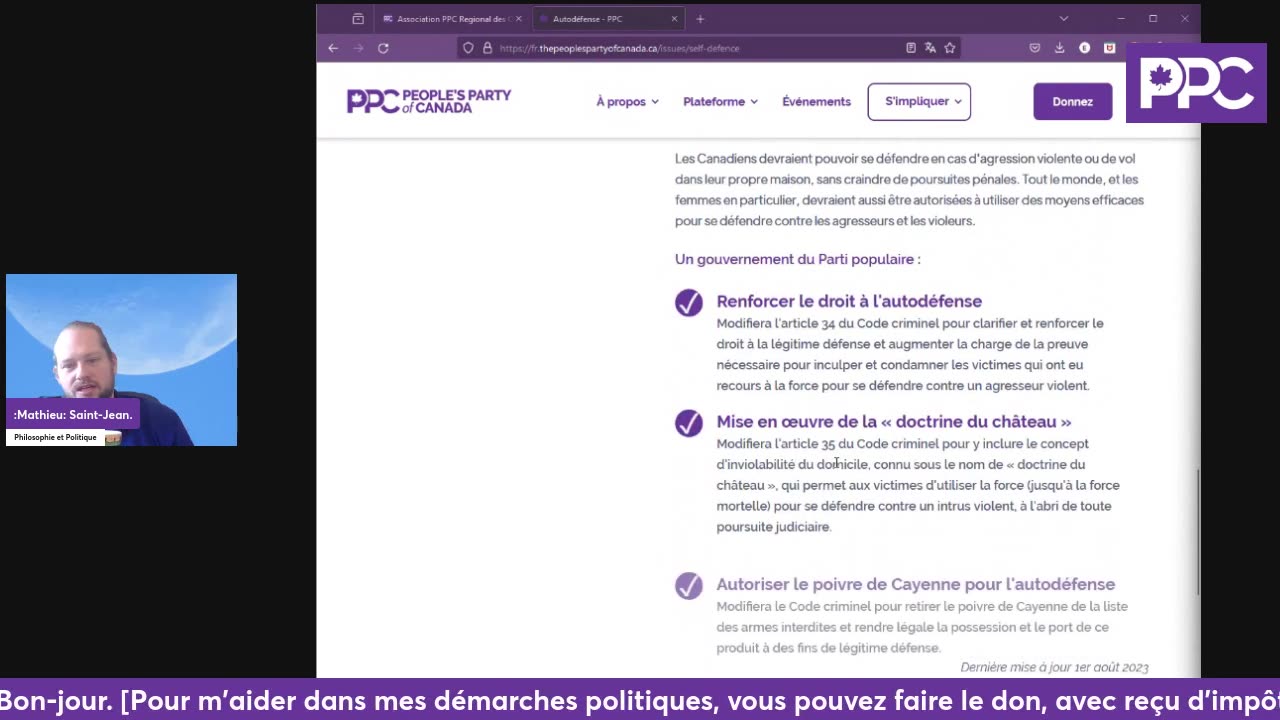Click the PPC maple leaf logo overlay
This screenshot has width=1280, height=720.
click(x=1196, y=83)
